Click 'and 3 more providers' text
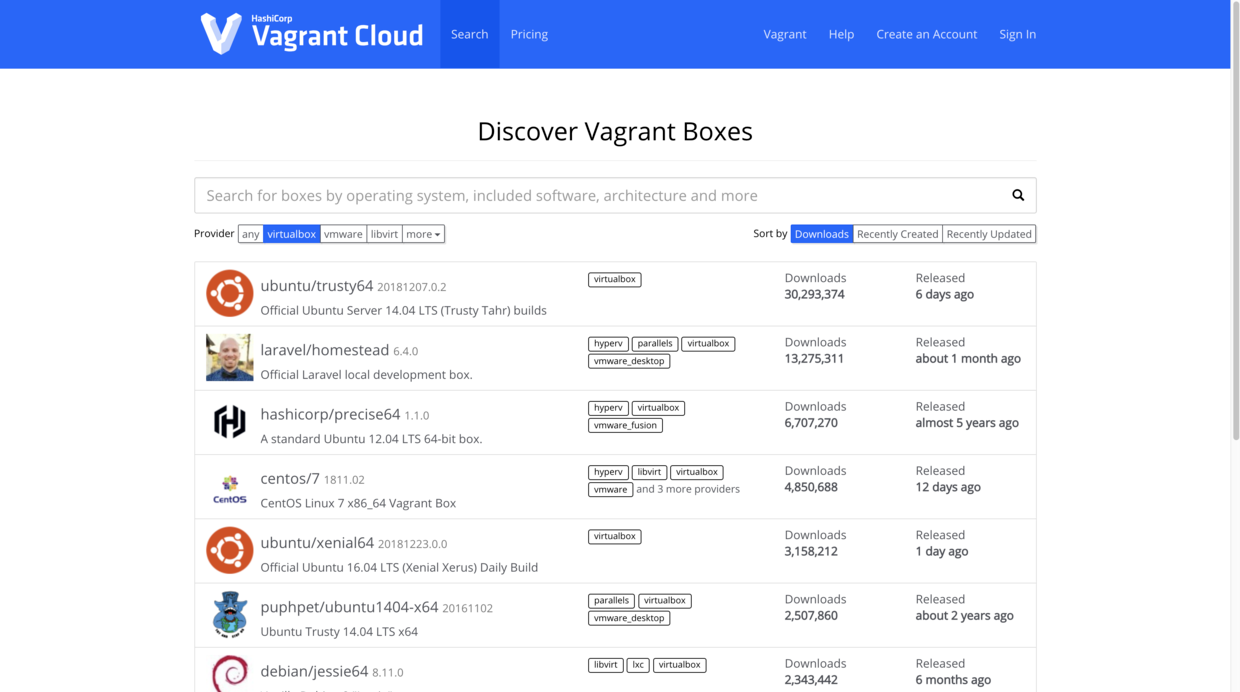The height and width of the screenshot is (692, 1240). pos(688,489)
